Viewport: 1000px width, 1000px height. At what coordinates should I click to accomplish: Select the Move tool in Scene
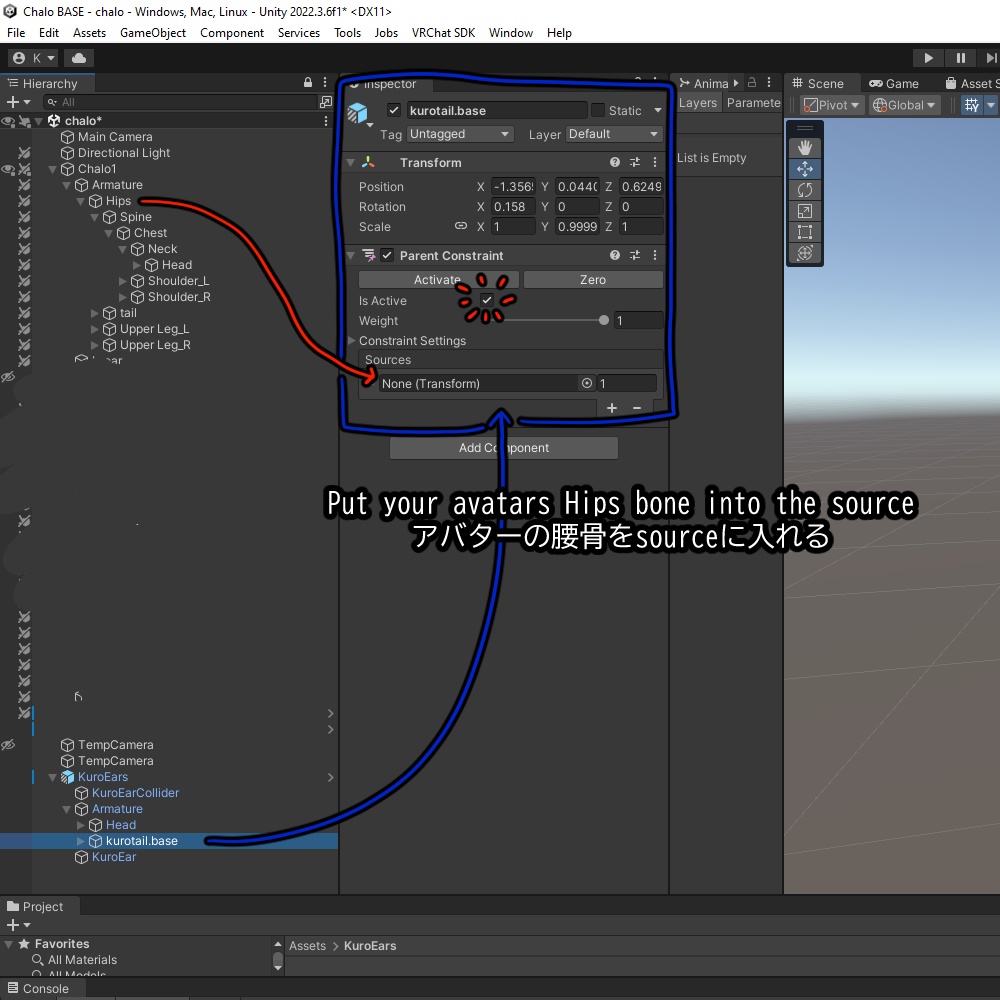click(805, 169)
